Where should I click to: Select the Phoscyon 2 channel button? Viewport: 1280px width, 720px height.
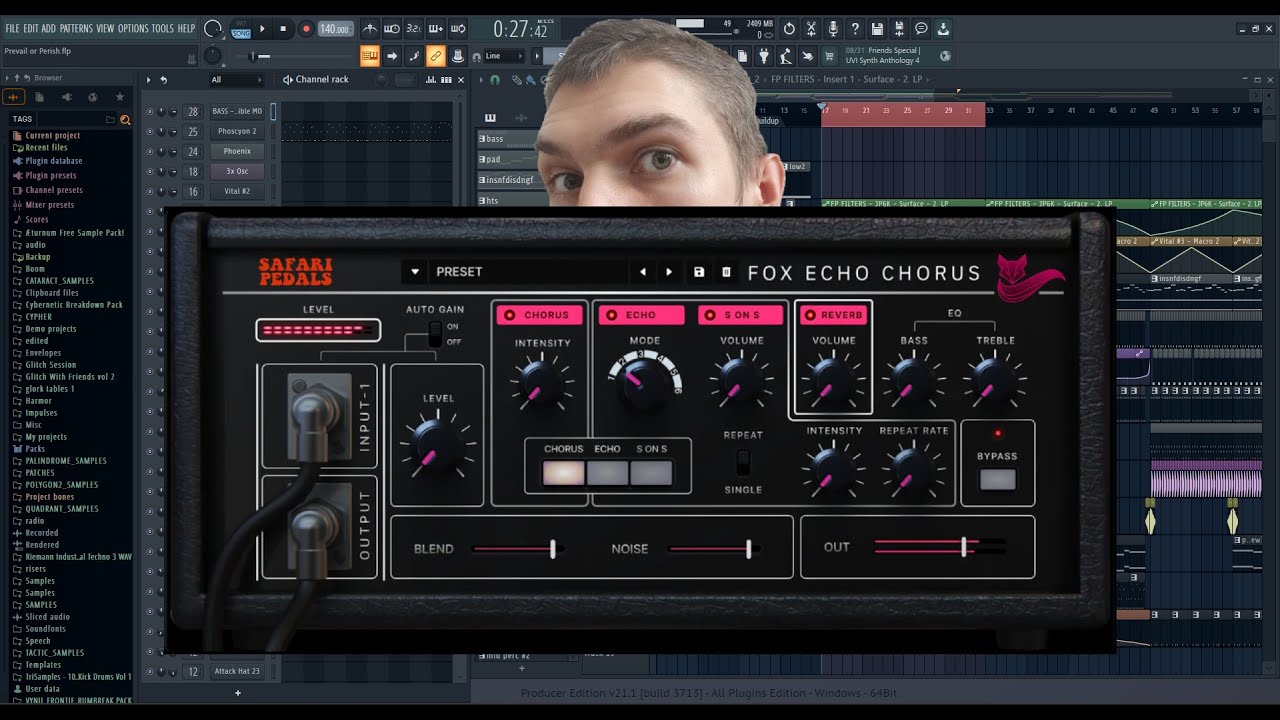click(237, 131)
